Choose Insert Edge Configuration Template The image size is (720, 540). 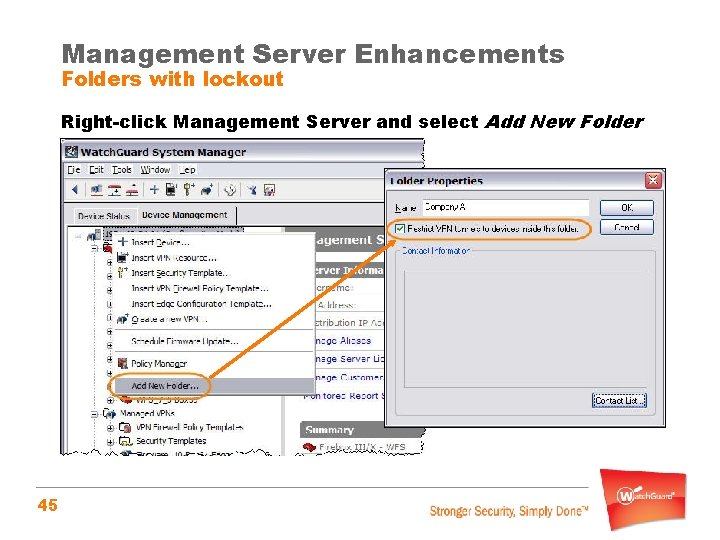coord(214,304)
